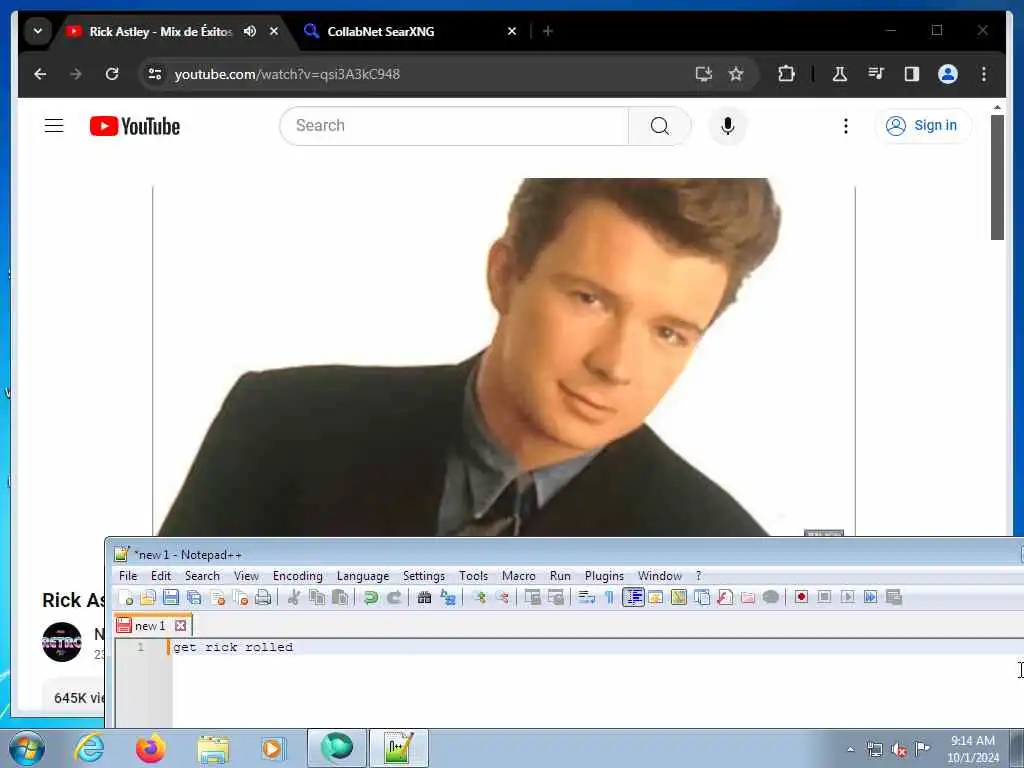The width and height of the screenshot is (1024, 768).
Task: Close the new 1 tab
Action: (x=180, y=626)
